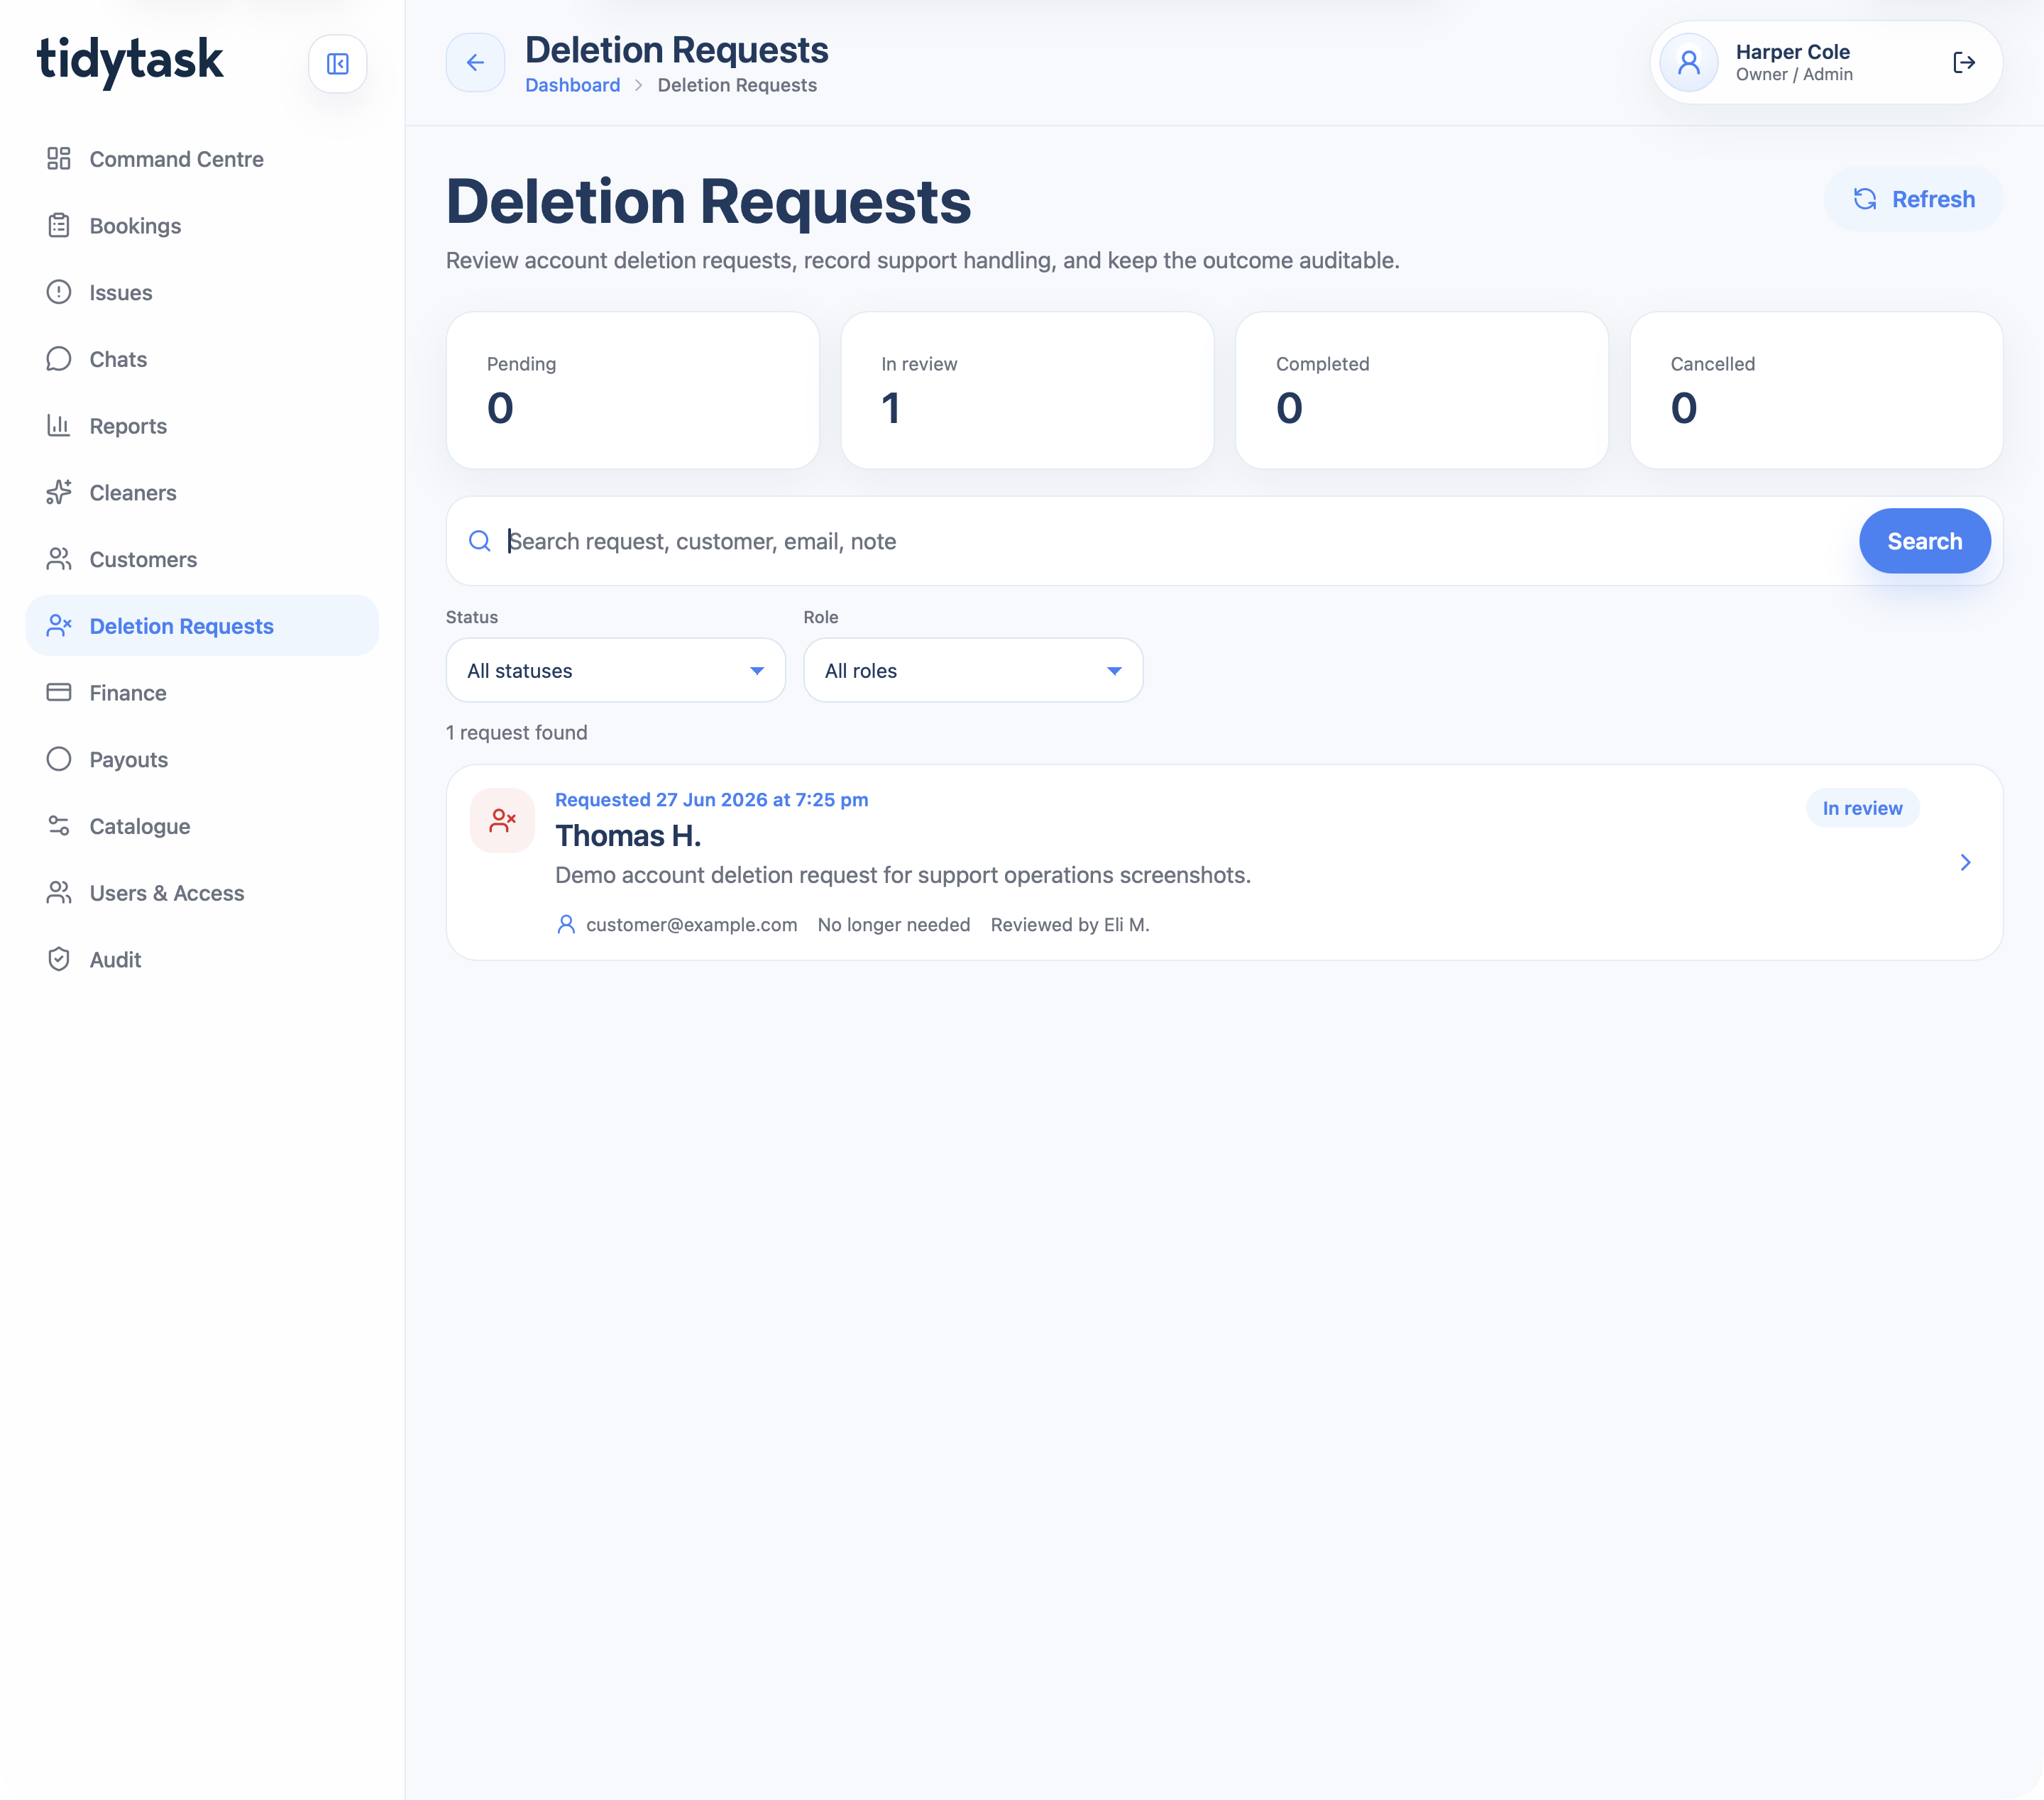Go to Audit in the sidebar

(x=202, y=959)
